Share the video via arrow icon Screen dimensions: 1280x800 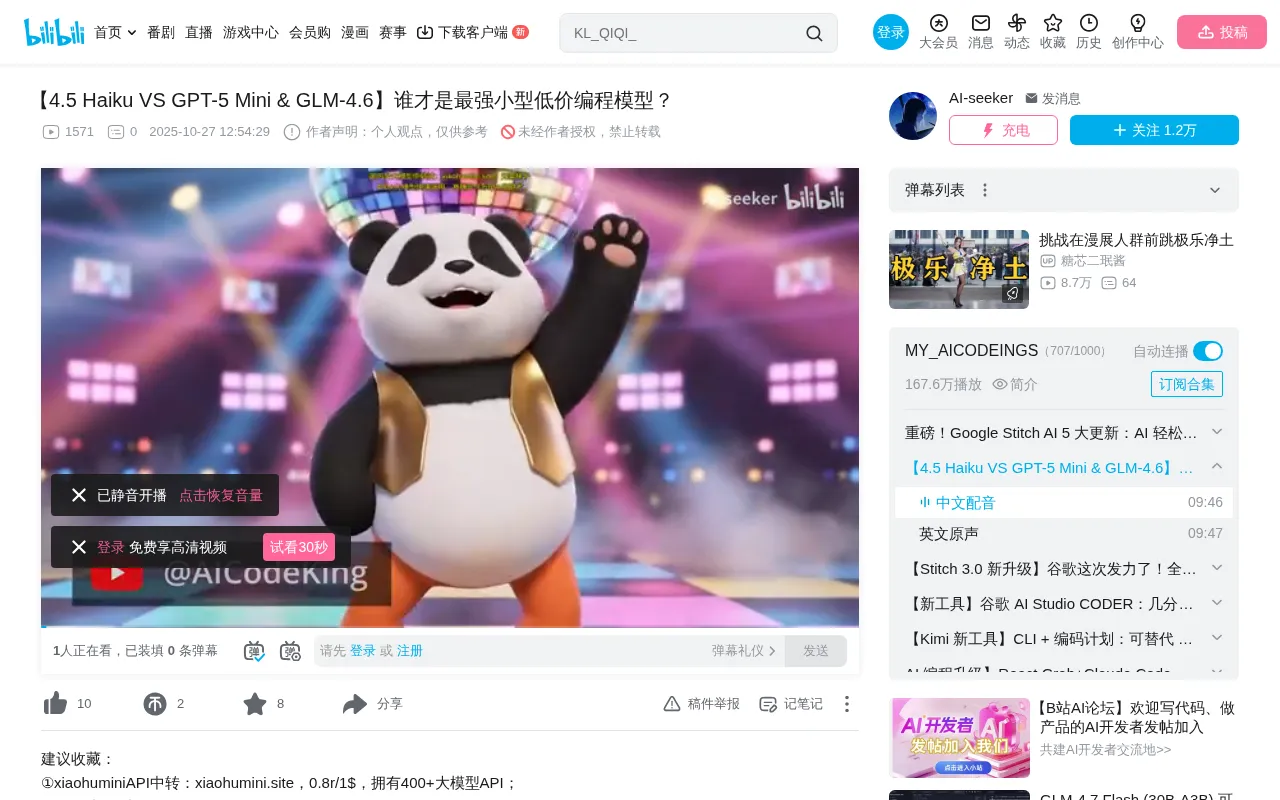click(355, 704)
